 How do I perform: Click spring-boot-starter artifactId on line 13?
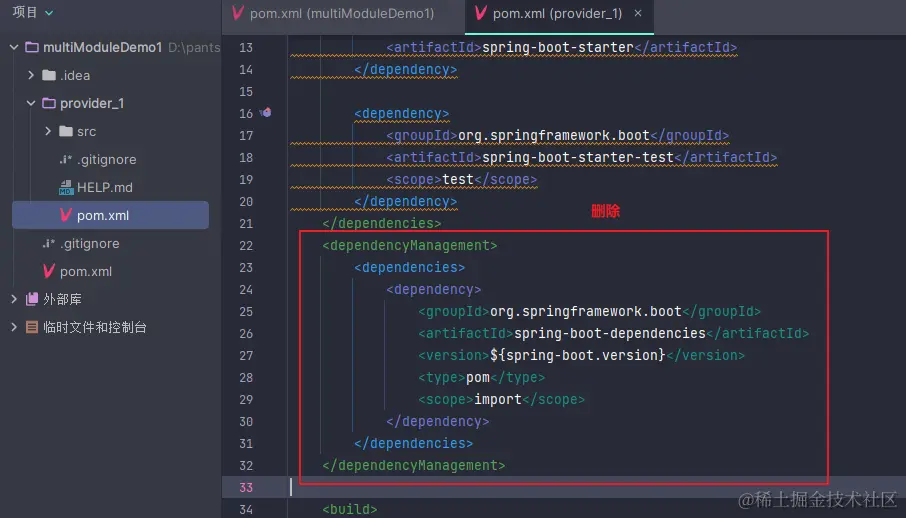pyautogui.click(x=558, y=47)
